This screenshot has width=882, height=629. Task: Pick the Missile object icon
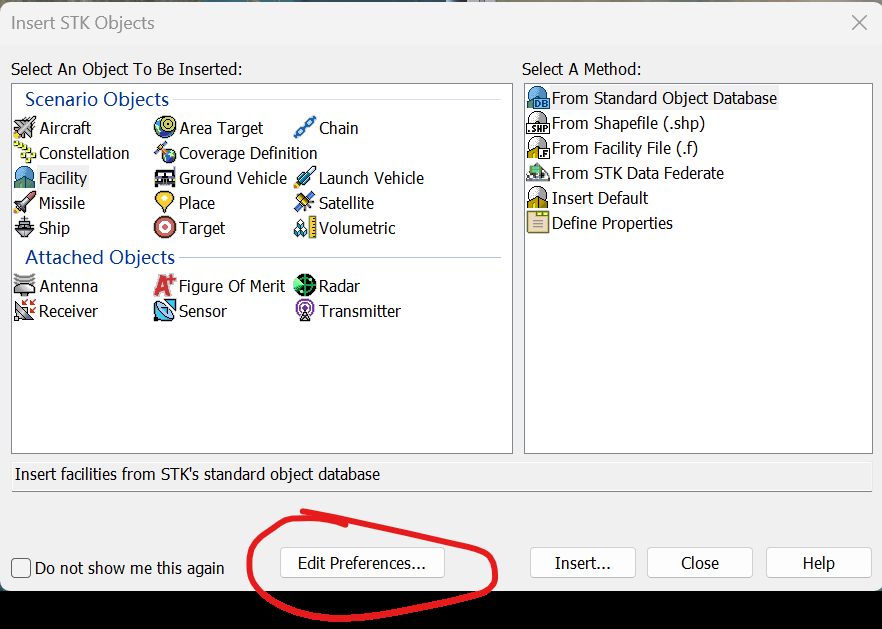tap(24, 203)
